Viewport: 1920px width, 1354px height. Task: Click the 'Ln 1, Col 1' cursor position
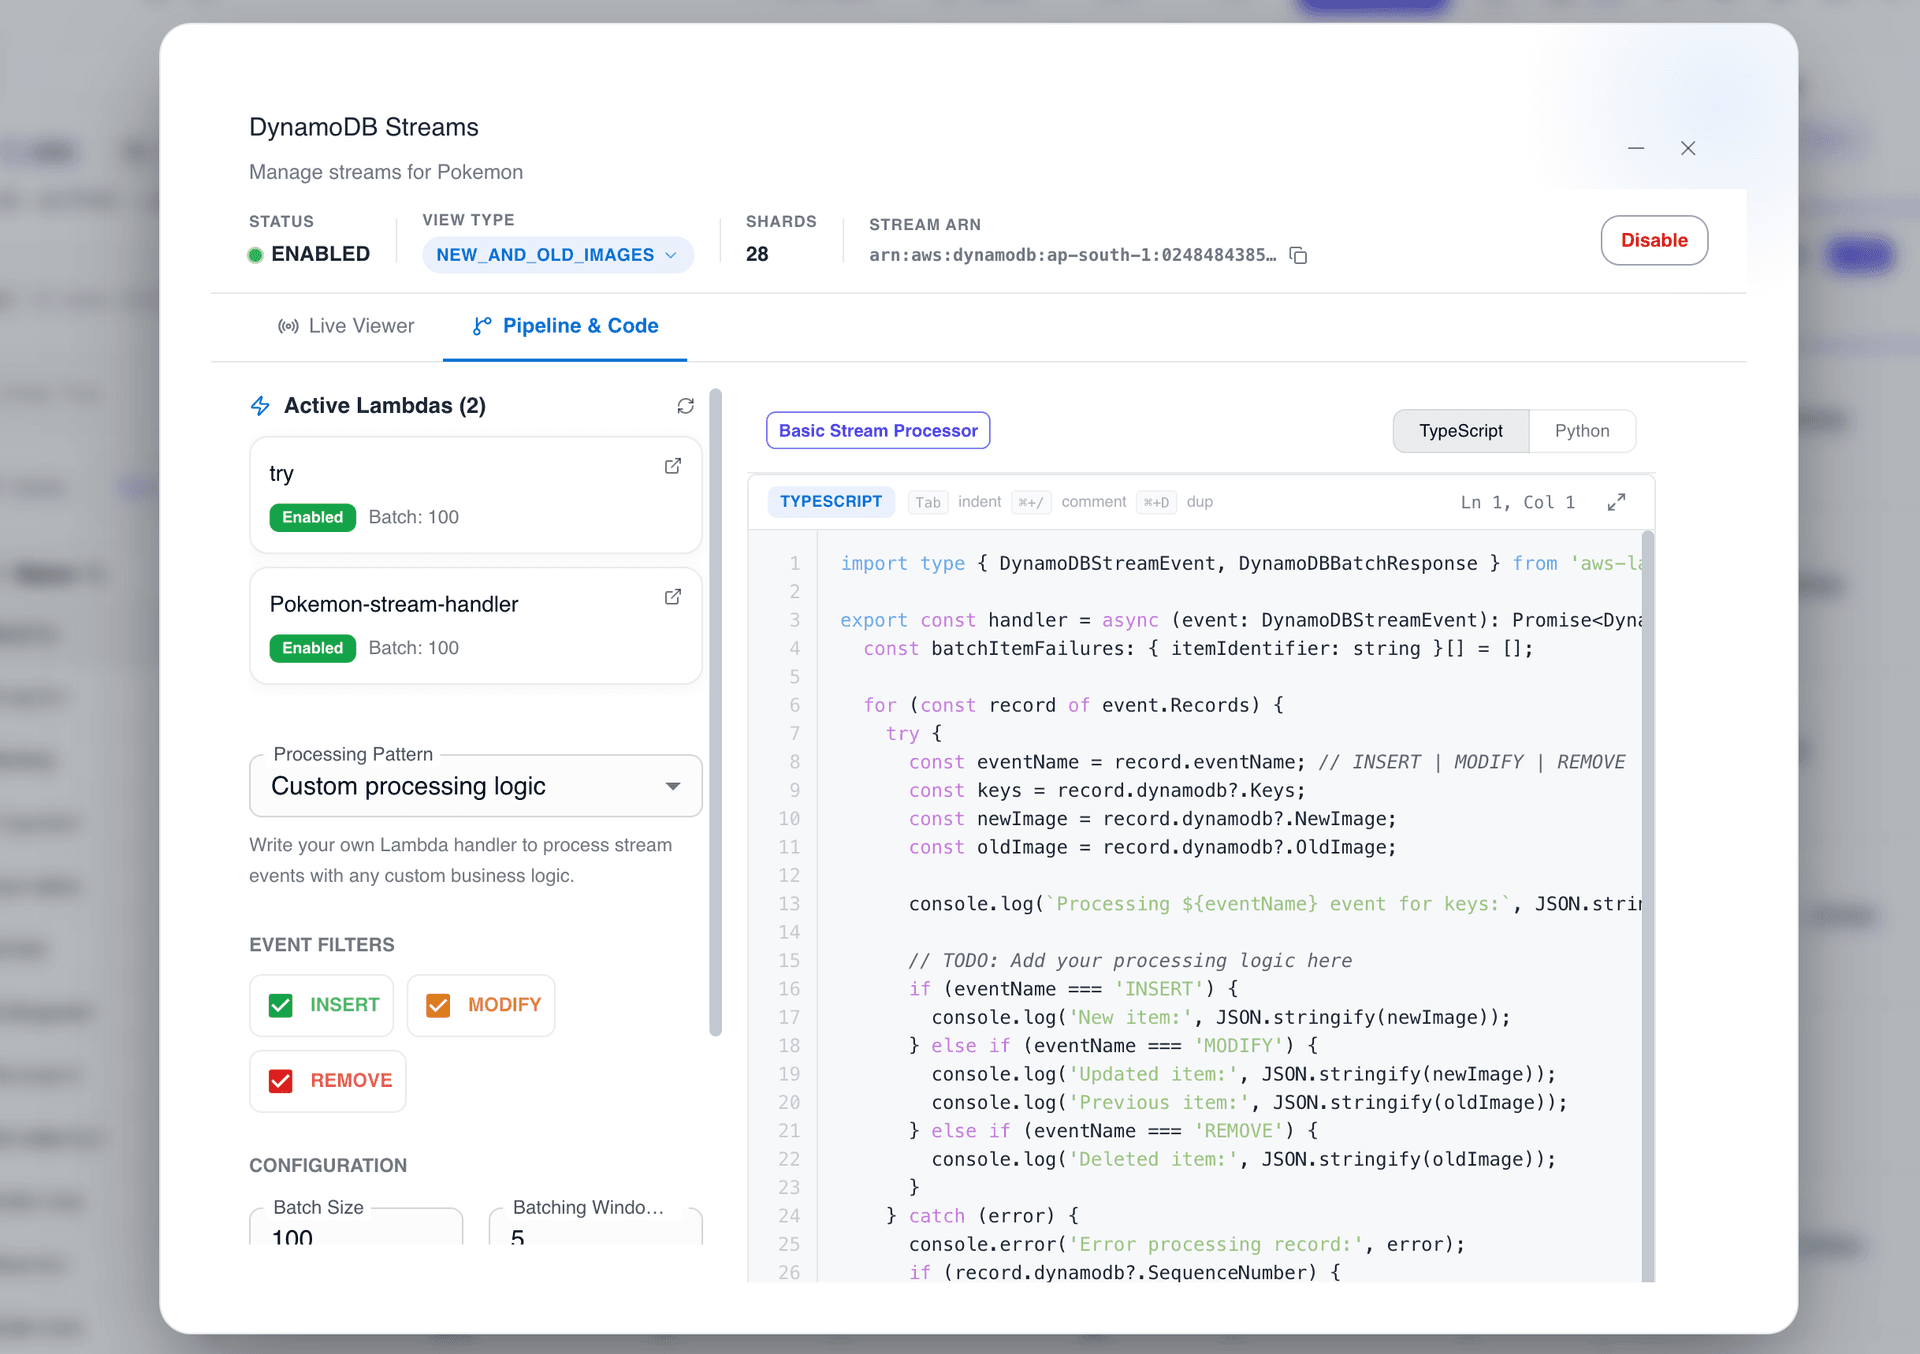point(1517,503)
